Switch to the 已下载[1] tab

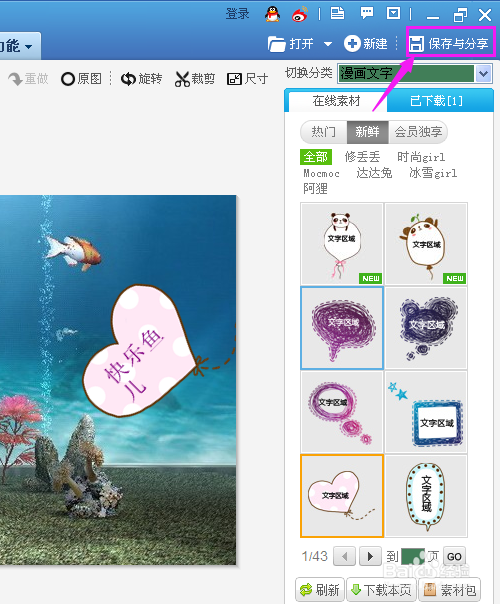(436, 101)
